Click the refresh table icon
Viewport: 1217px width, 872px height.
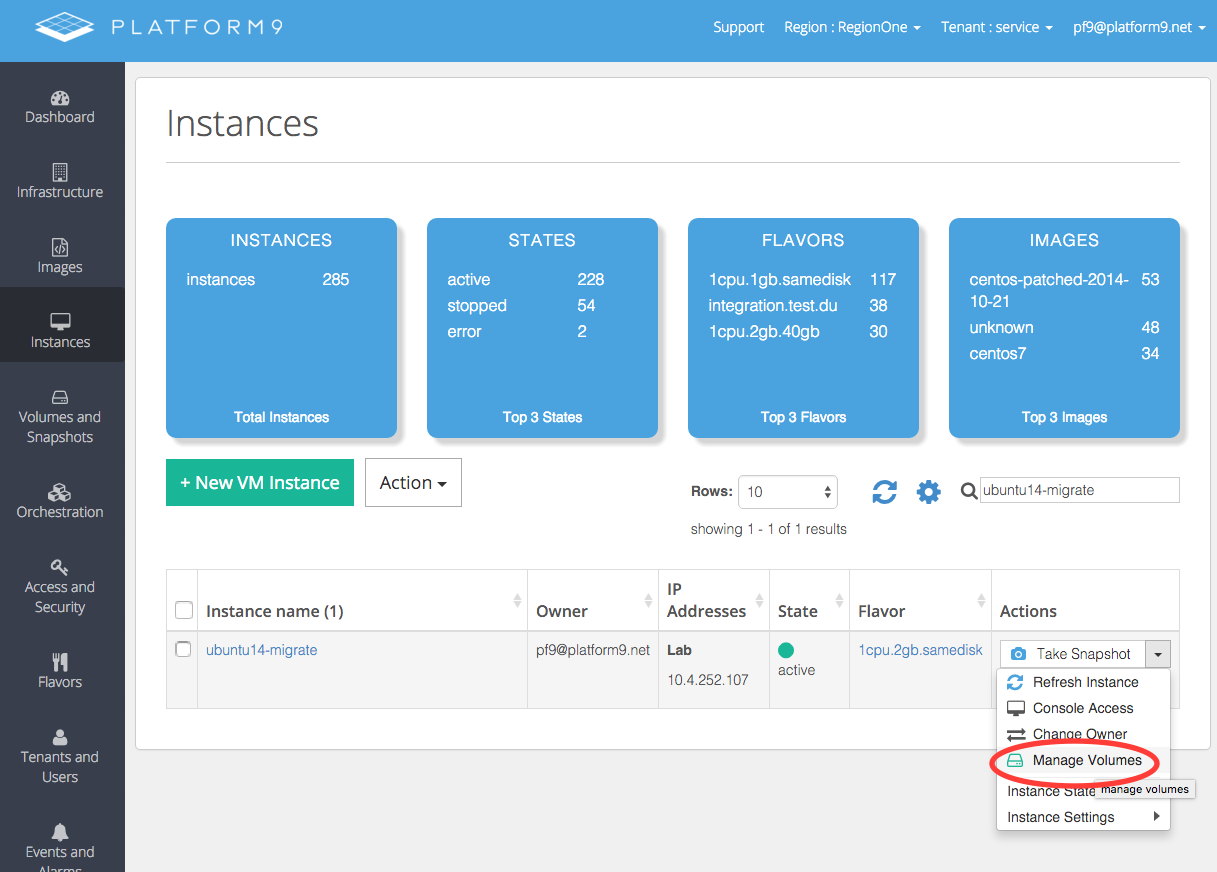pyautogui.click(x=884, y=492)
